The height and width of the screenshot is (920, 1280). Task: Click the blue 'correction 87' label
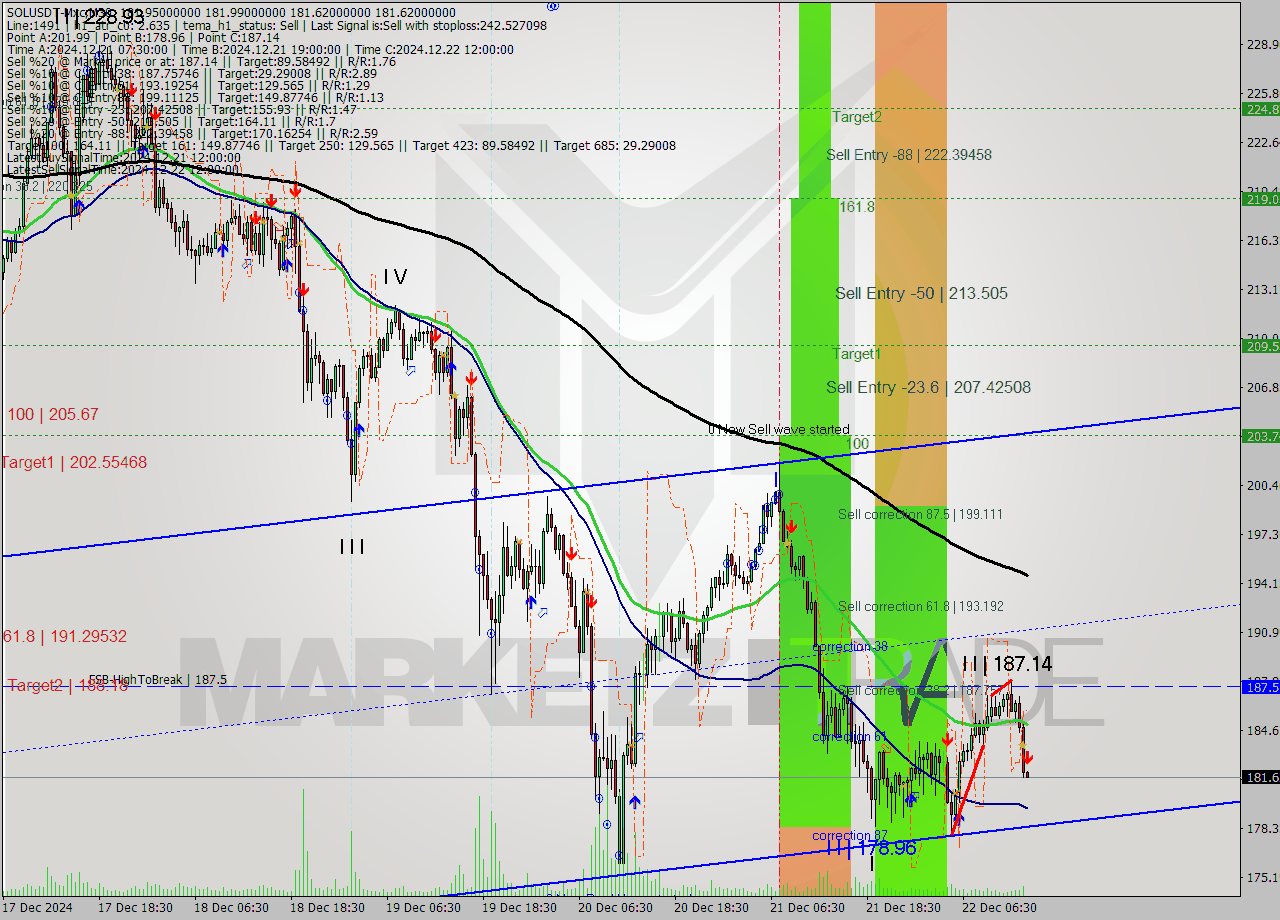849,836
